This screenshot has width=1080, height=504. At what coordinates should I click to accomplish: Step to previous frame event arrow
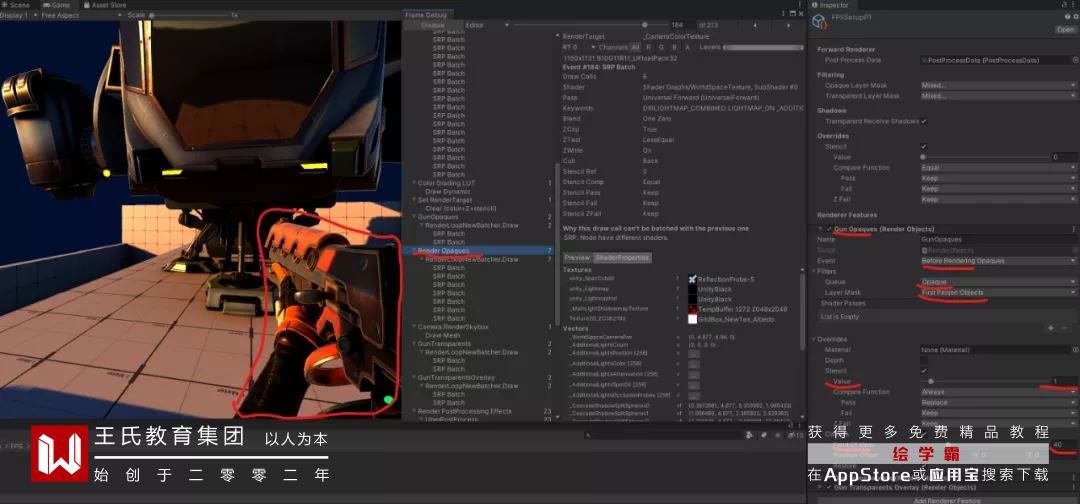(x=756, y=25)
